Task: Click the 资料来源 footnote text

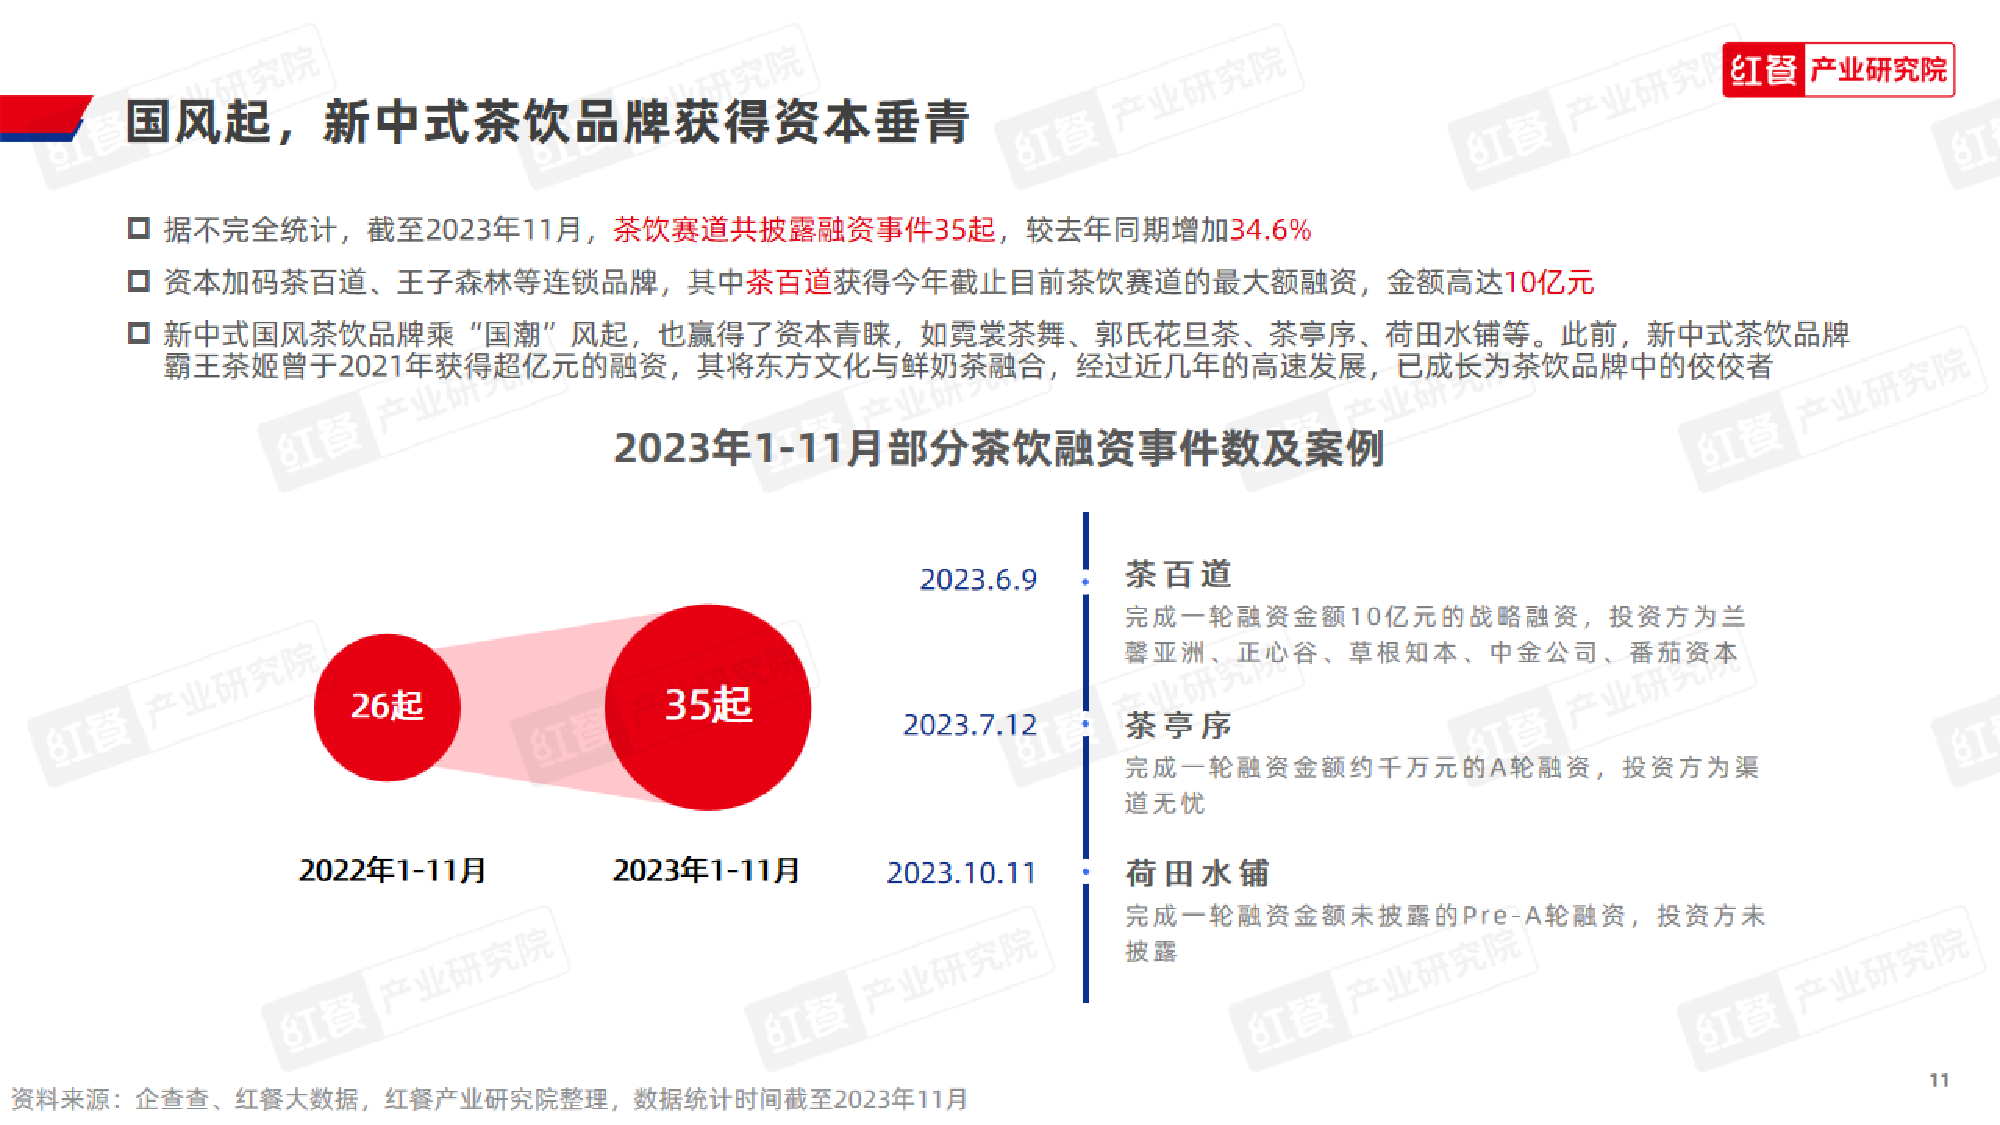Action: point(488,1099)
